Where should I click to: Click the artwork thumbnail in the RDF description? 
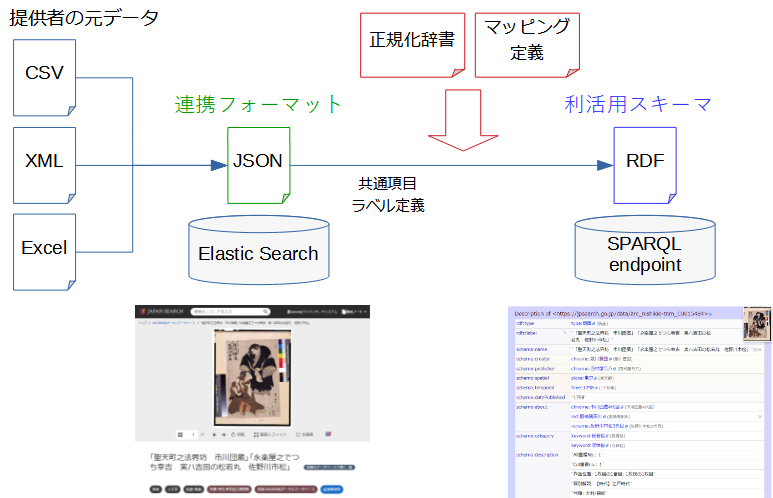click(757, 324)
